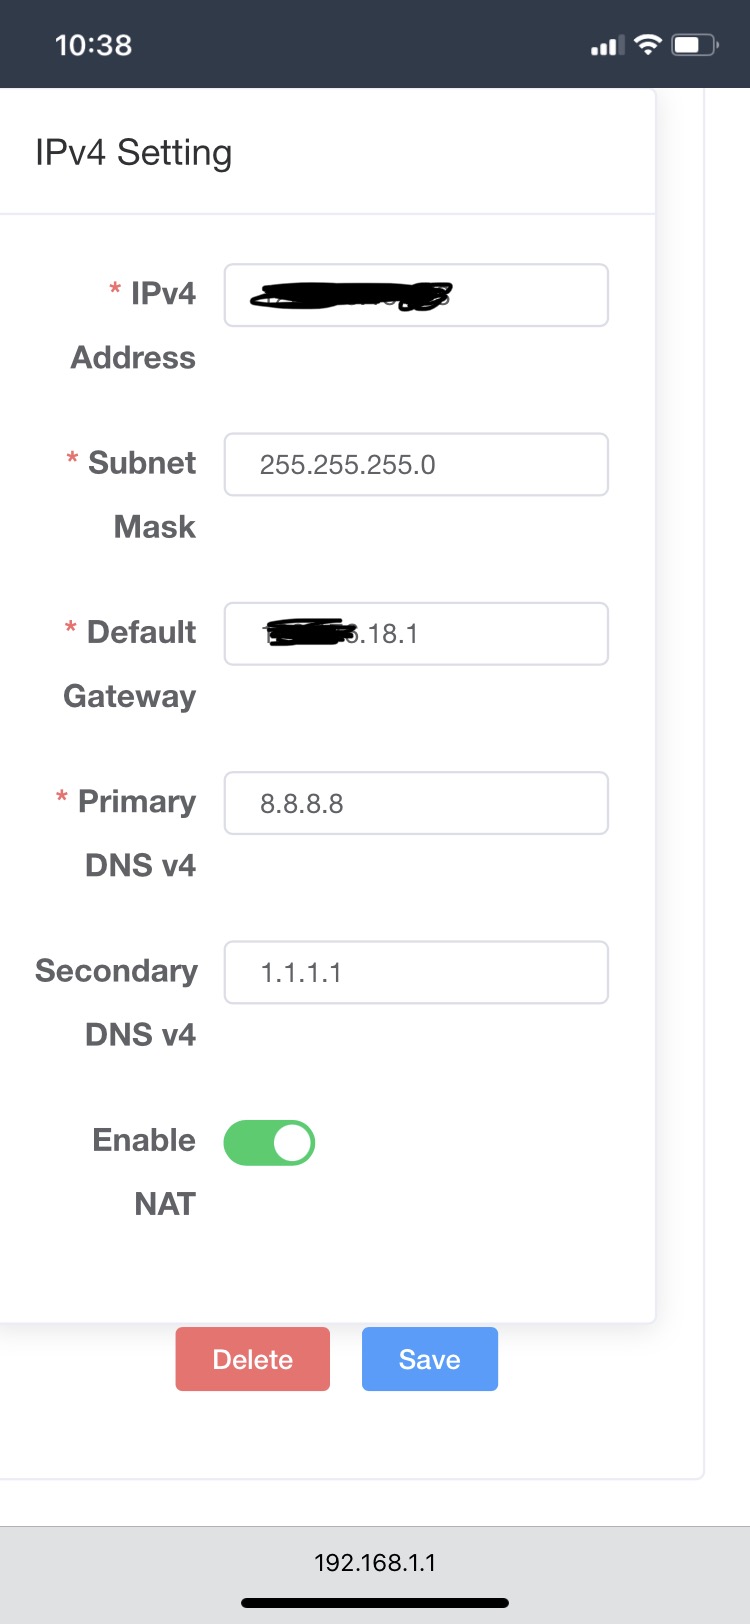Screen dimensions: 750x1624
Task: Tap the battery icon in status bar
Action: pyautogui.click(x=695, y=45)
